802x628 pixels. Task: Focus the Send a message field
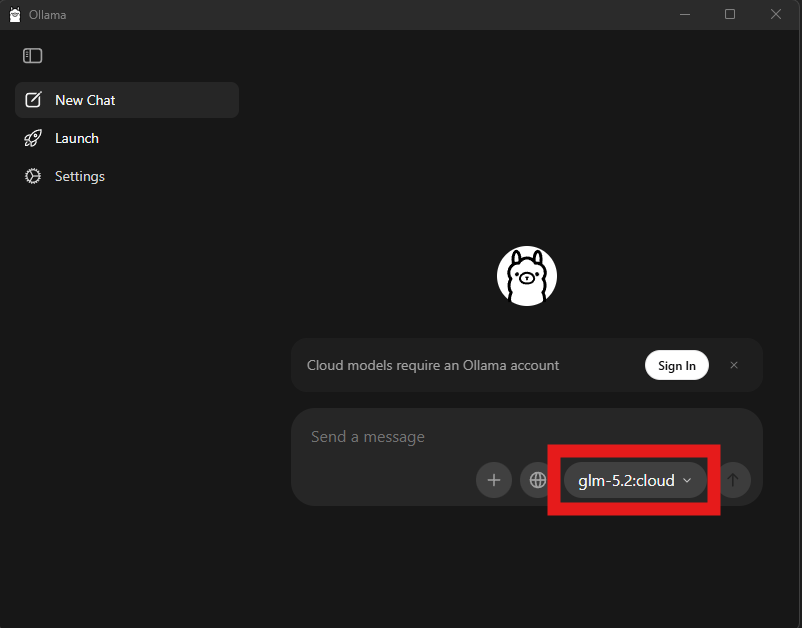click(x=526, y=437)
